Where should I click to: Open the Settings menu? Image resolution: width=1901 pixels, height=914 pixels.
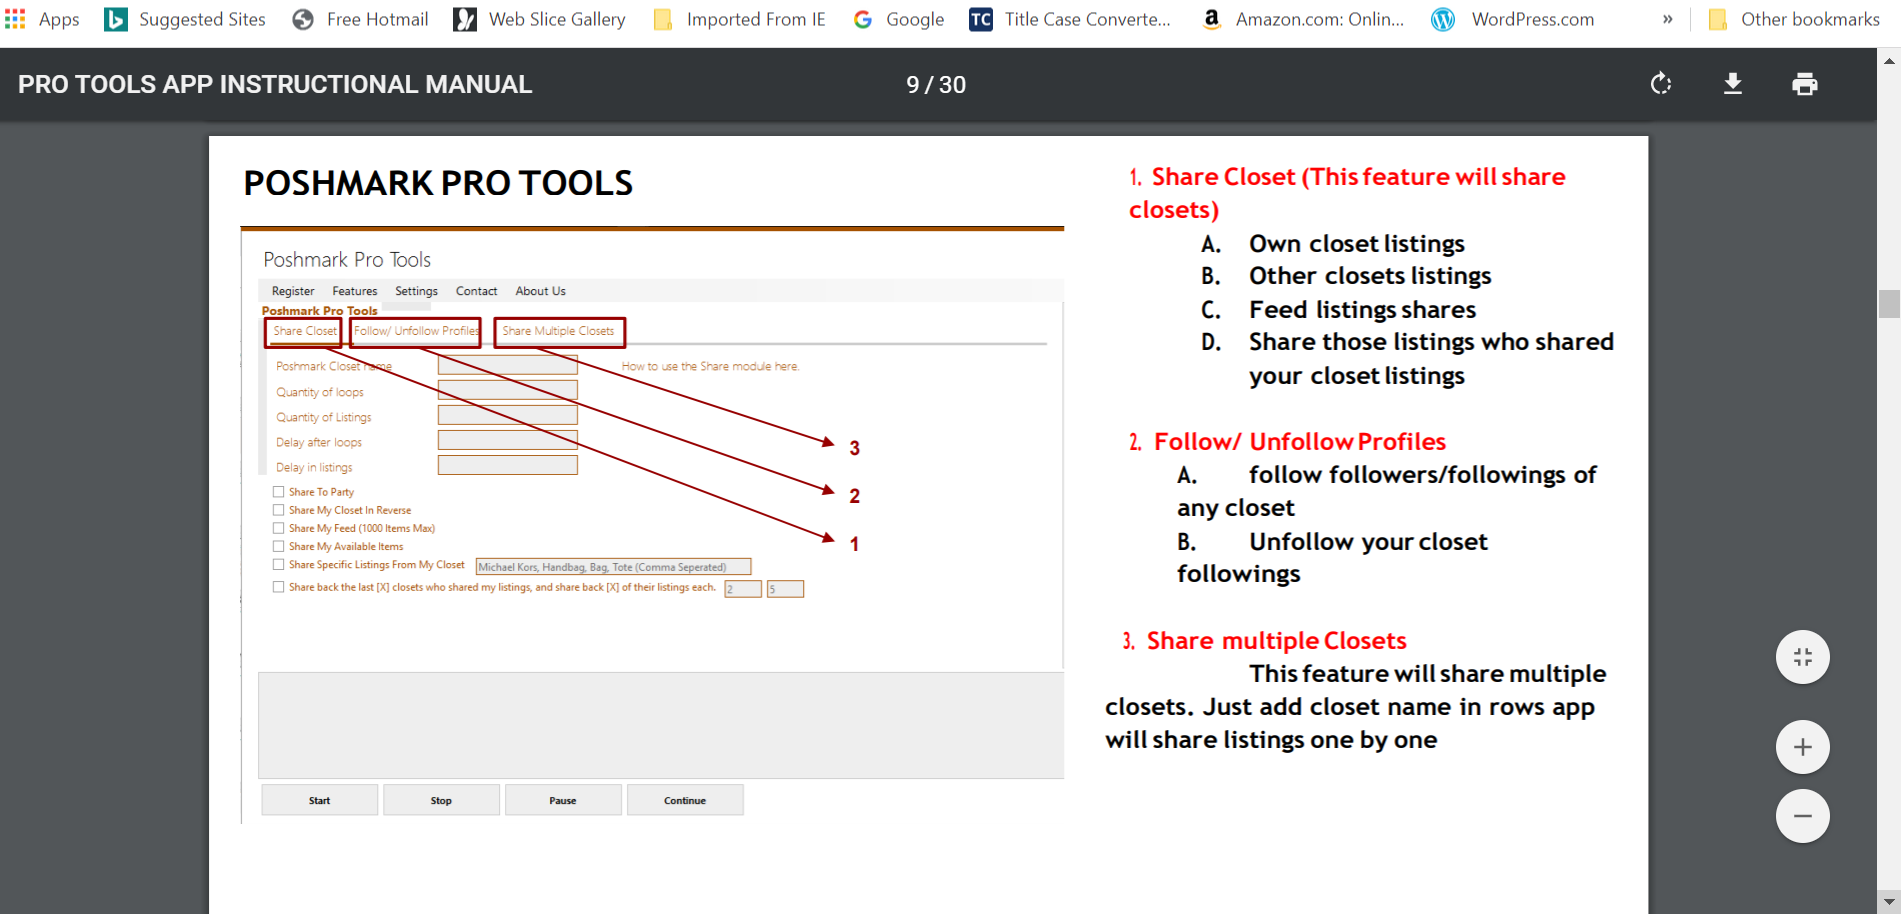click(416, 291)
